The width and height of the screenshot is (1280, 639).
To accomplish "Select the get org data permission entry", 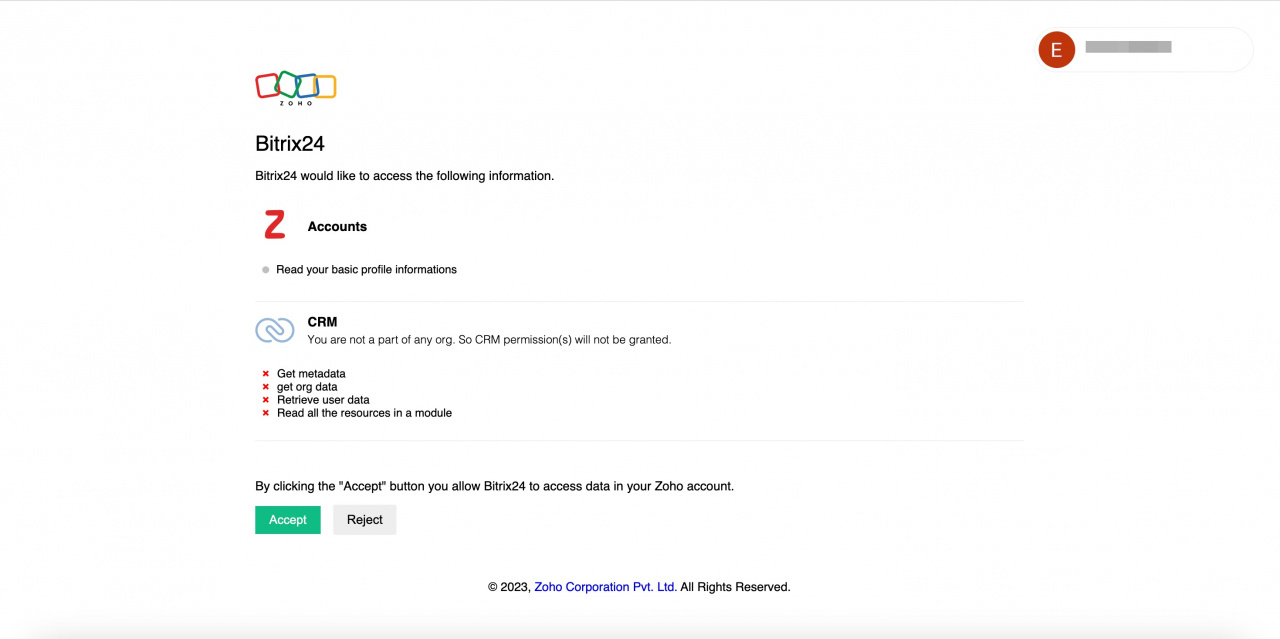I will [x=308, y=386].
